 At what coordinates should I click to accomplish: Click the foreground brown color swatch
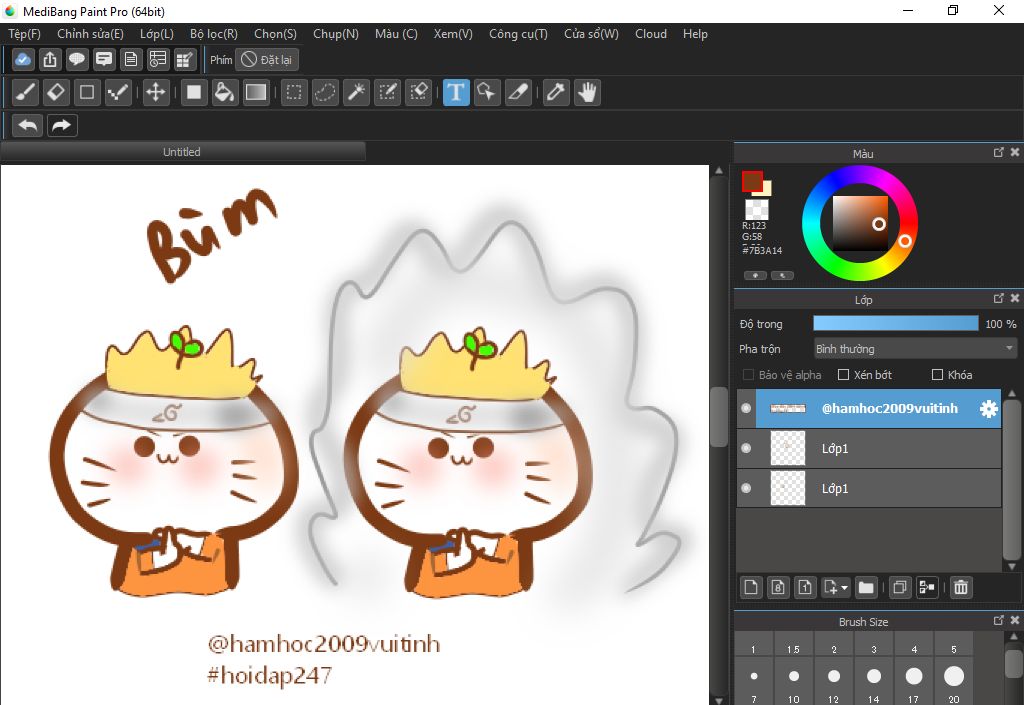pos(752,181)
